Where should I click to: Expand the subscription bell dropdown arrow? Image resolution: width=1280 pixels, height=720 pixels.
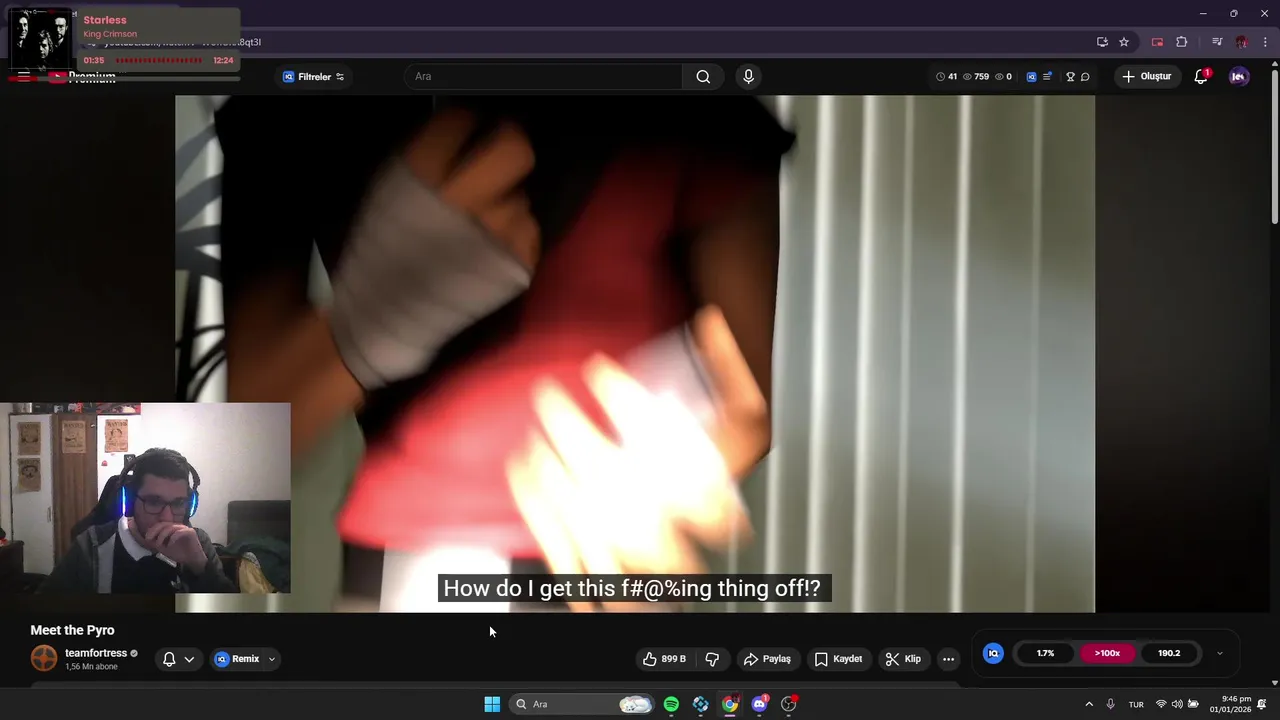(x=189, y=659)
